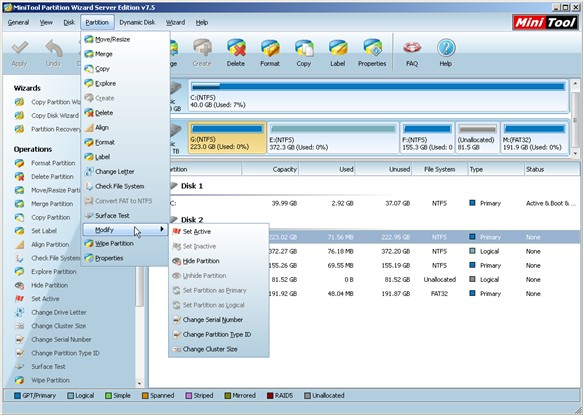The image size is (584, 416).
Task: Click the Surface Test icon in sidebar
Action: click(x=19, y=367)
